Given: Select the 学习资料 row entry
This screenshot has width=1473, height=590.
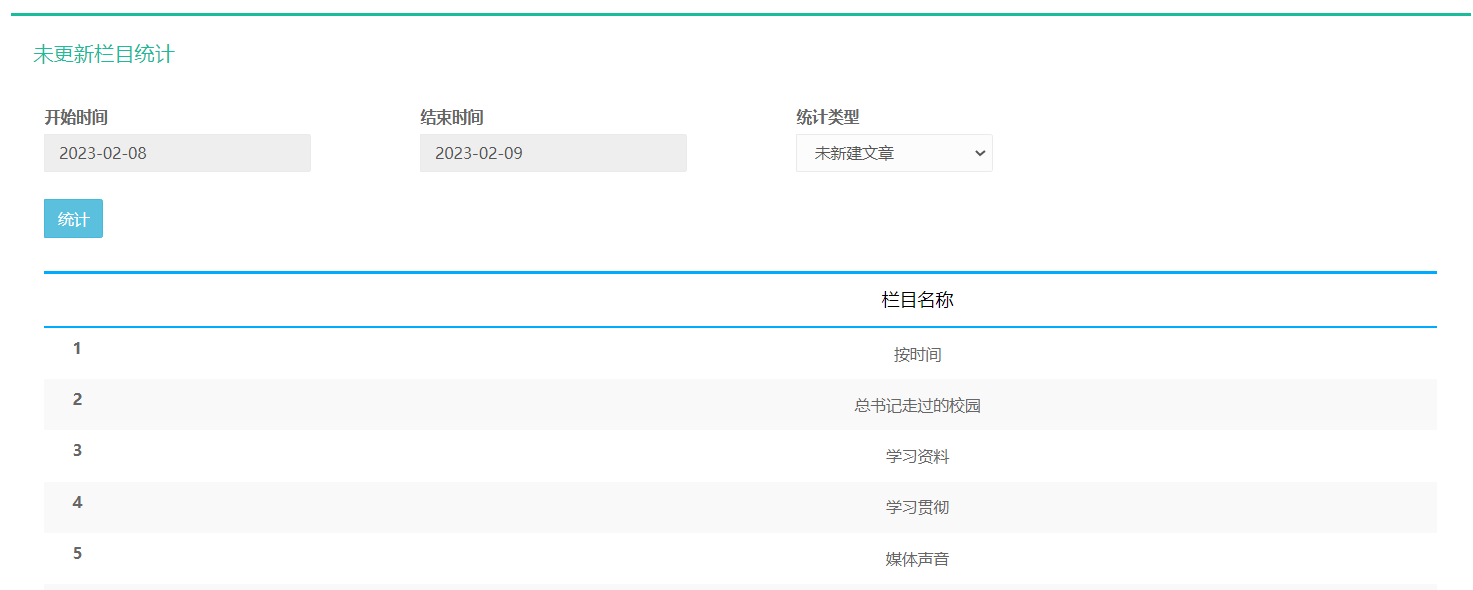Looking at the screenshot, I should pos(917,456).
